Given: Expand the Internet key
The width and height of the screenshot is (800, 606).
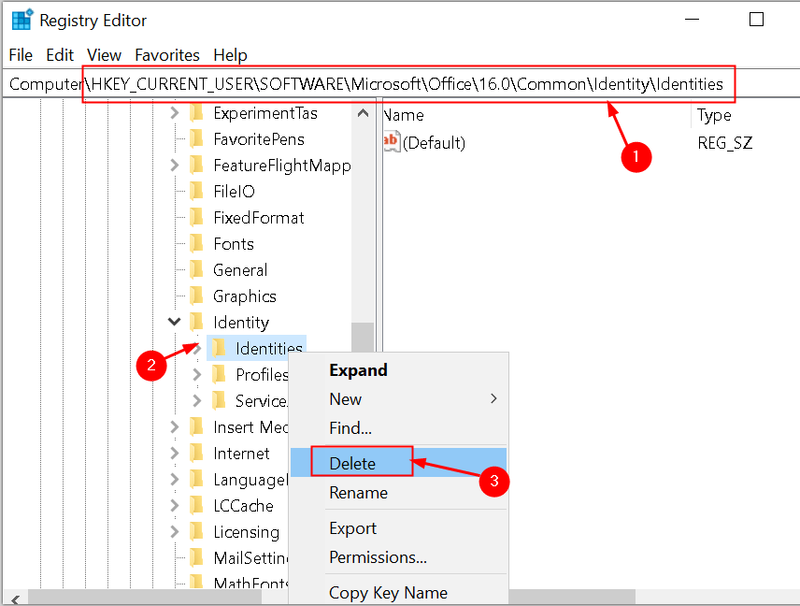Looking at the screenshot, I should tap(174, 453).
